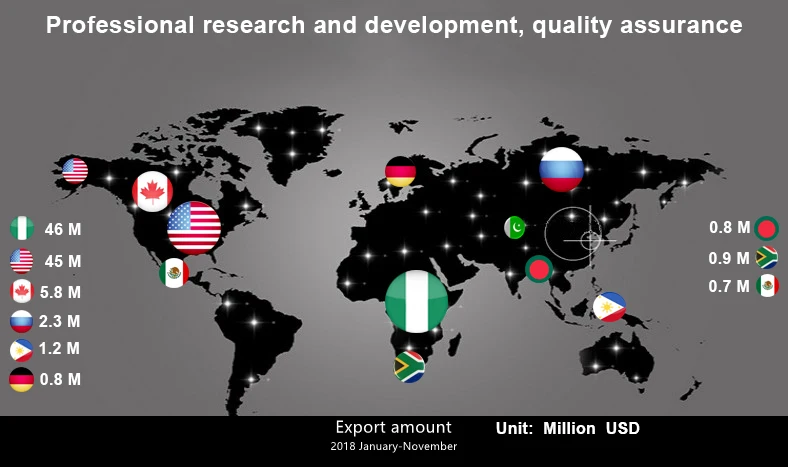
Task: Click the Mexico flag beside 0.7 M
Action: (767, 286)
